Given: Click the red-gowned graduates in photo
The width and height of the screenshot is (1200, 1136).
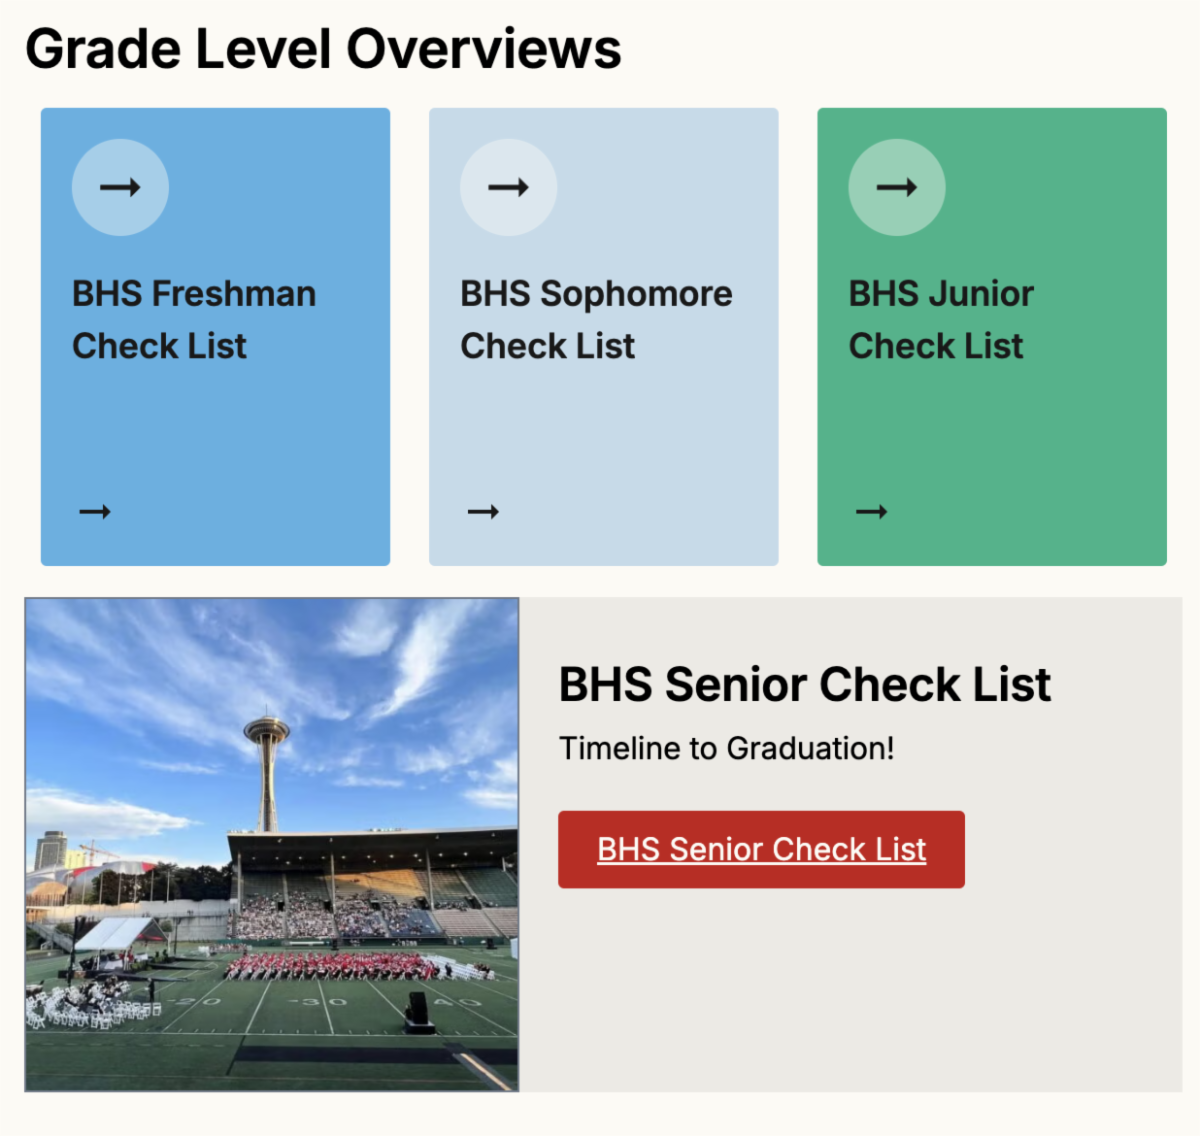Looking at the screenshot, I should point(330,966).
